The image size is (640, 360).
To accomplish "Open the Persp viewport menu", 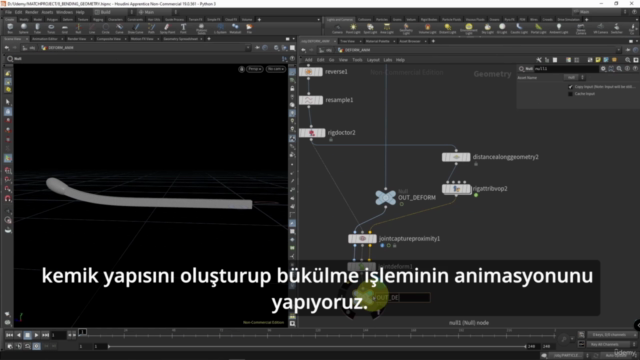I will (x=254, y=69).
